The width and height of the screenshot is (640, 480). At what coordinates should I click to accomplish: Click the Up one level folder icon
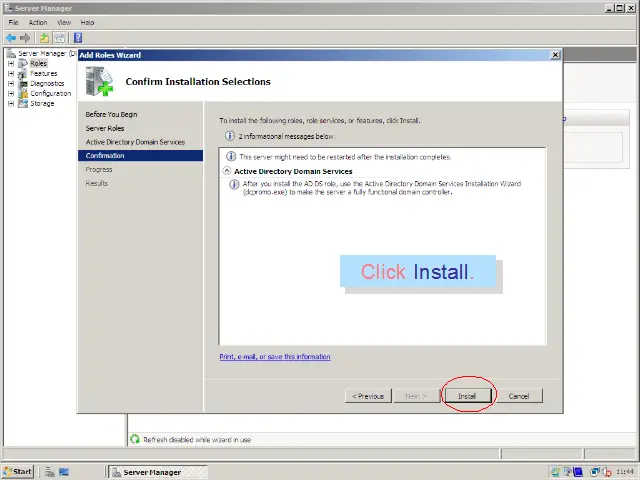click(44, 38)
